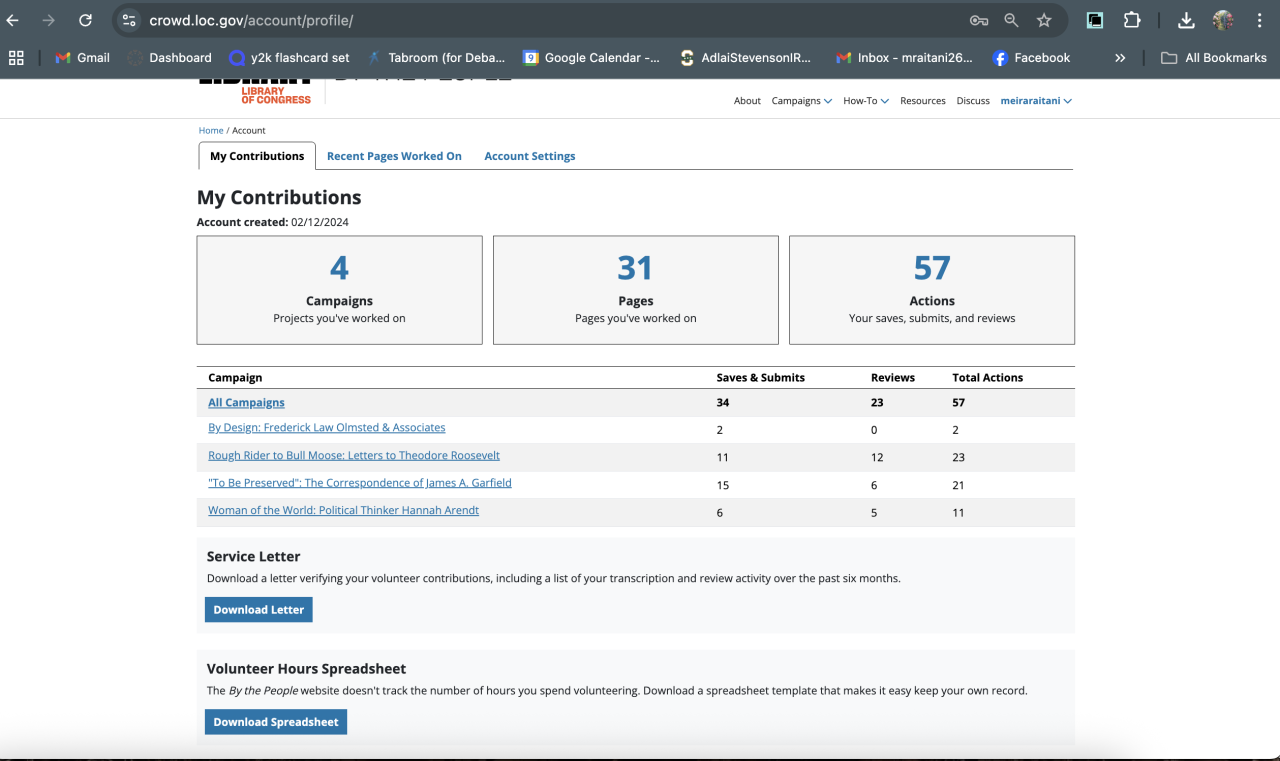Click the zoom magnifier icon in address bar
The width and height of the screenshot is (1280, 761).
tap(1011, 20)
